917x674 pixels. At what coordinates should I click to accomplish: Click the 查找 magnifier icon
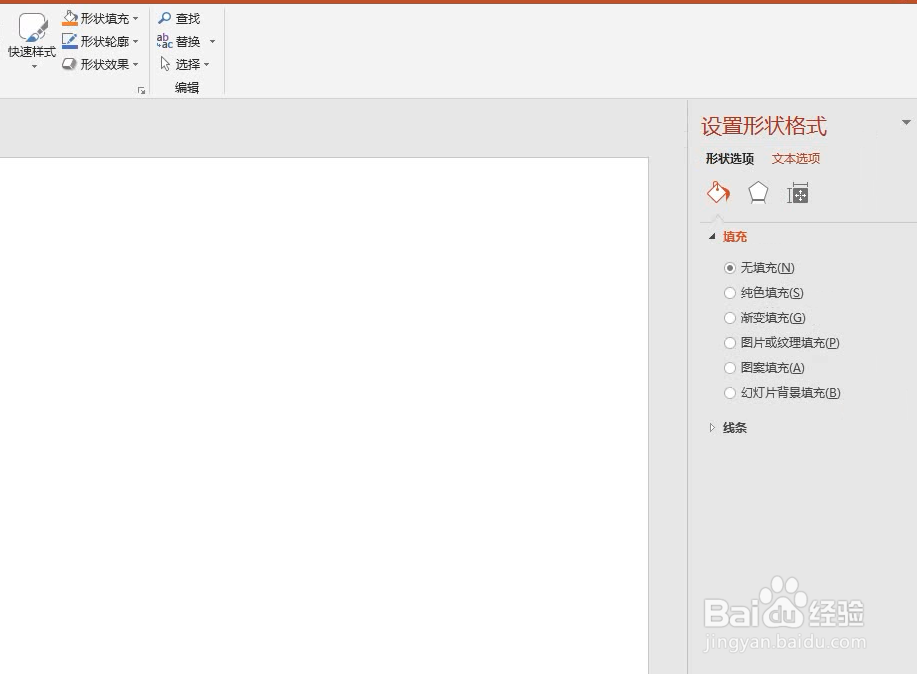click(165, 18)
